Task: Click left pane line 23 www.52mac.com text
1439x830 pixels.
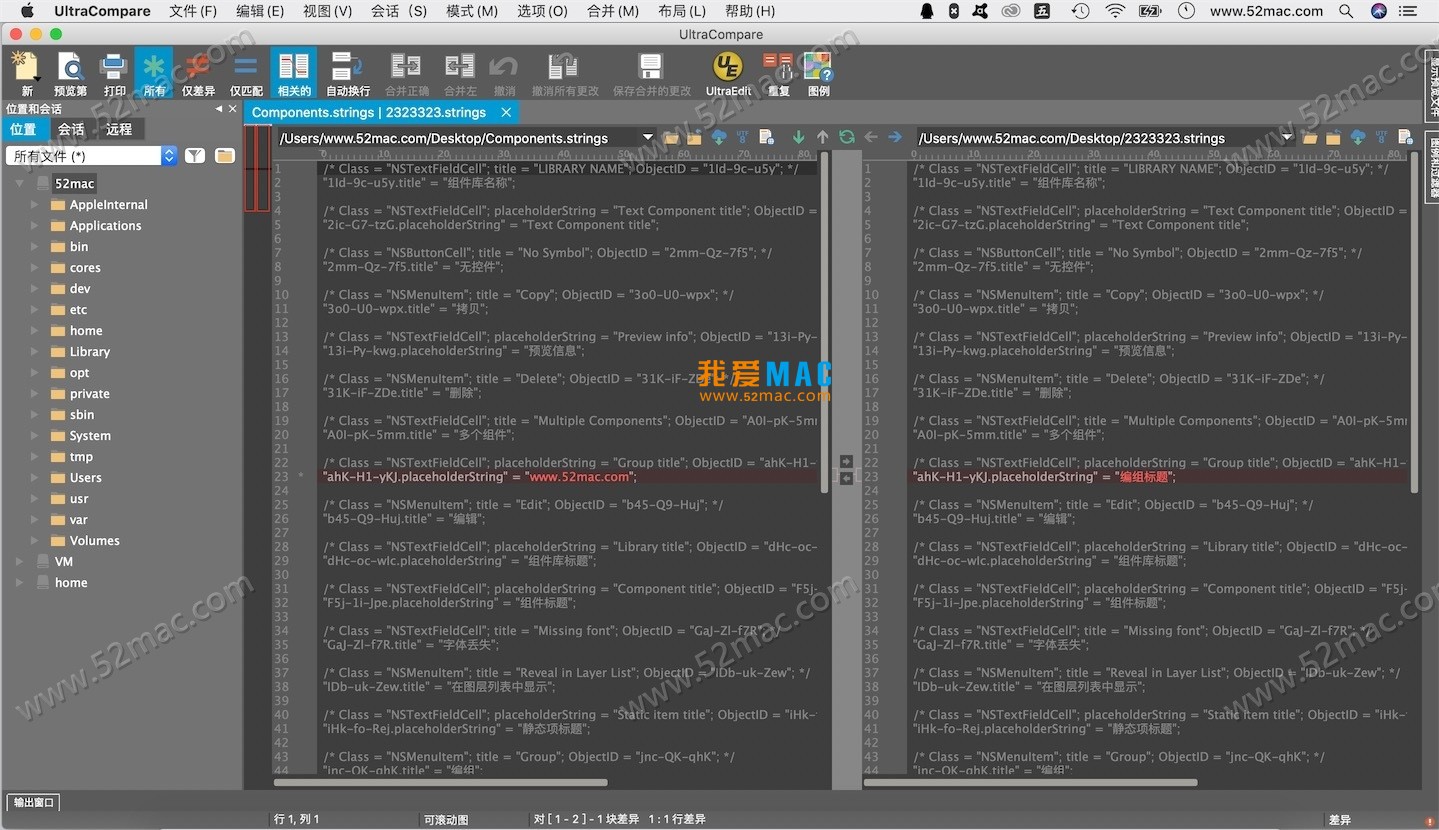Action: coord(578,477)
